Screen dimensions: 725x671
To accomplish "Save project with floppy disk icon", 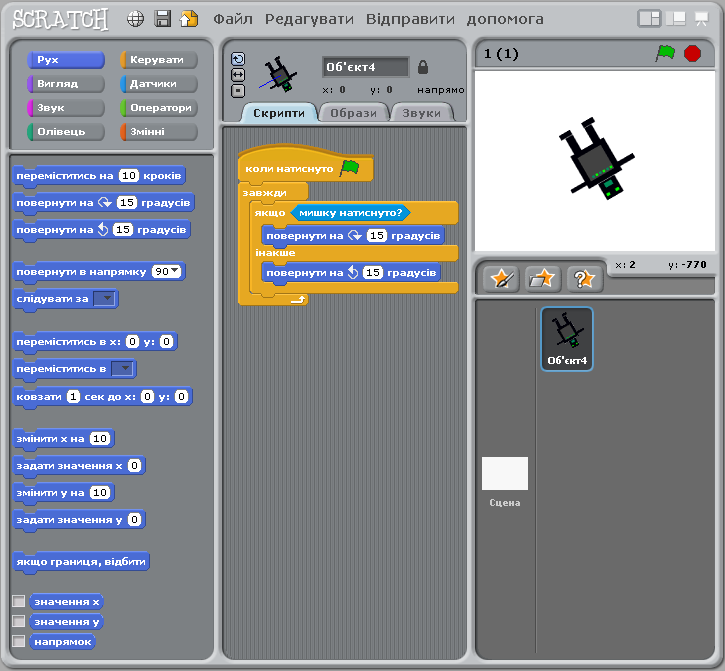I will [162, 19].
